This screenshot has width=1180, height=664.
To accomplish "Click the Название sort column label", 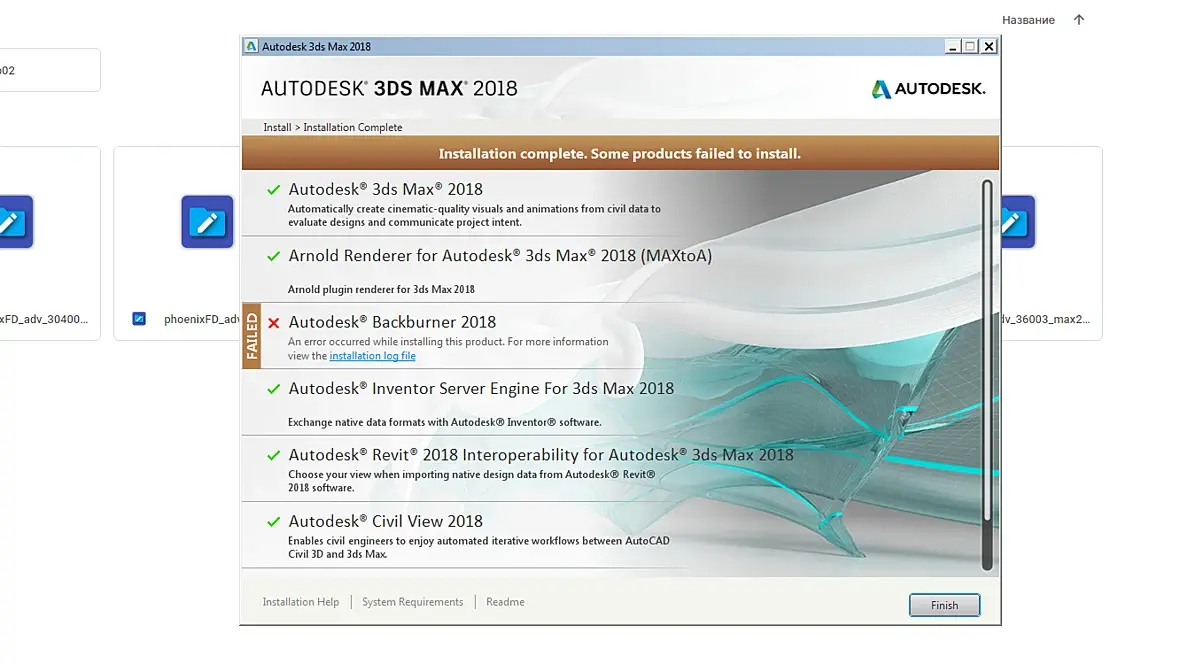I will pos(1028,20).
